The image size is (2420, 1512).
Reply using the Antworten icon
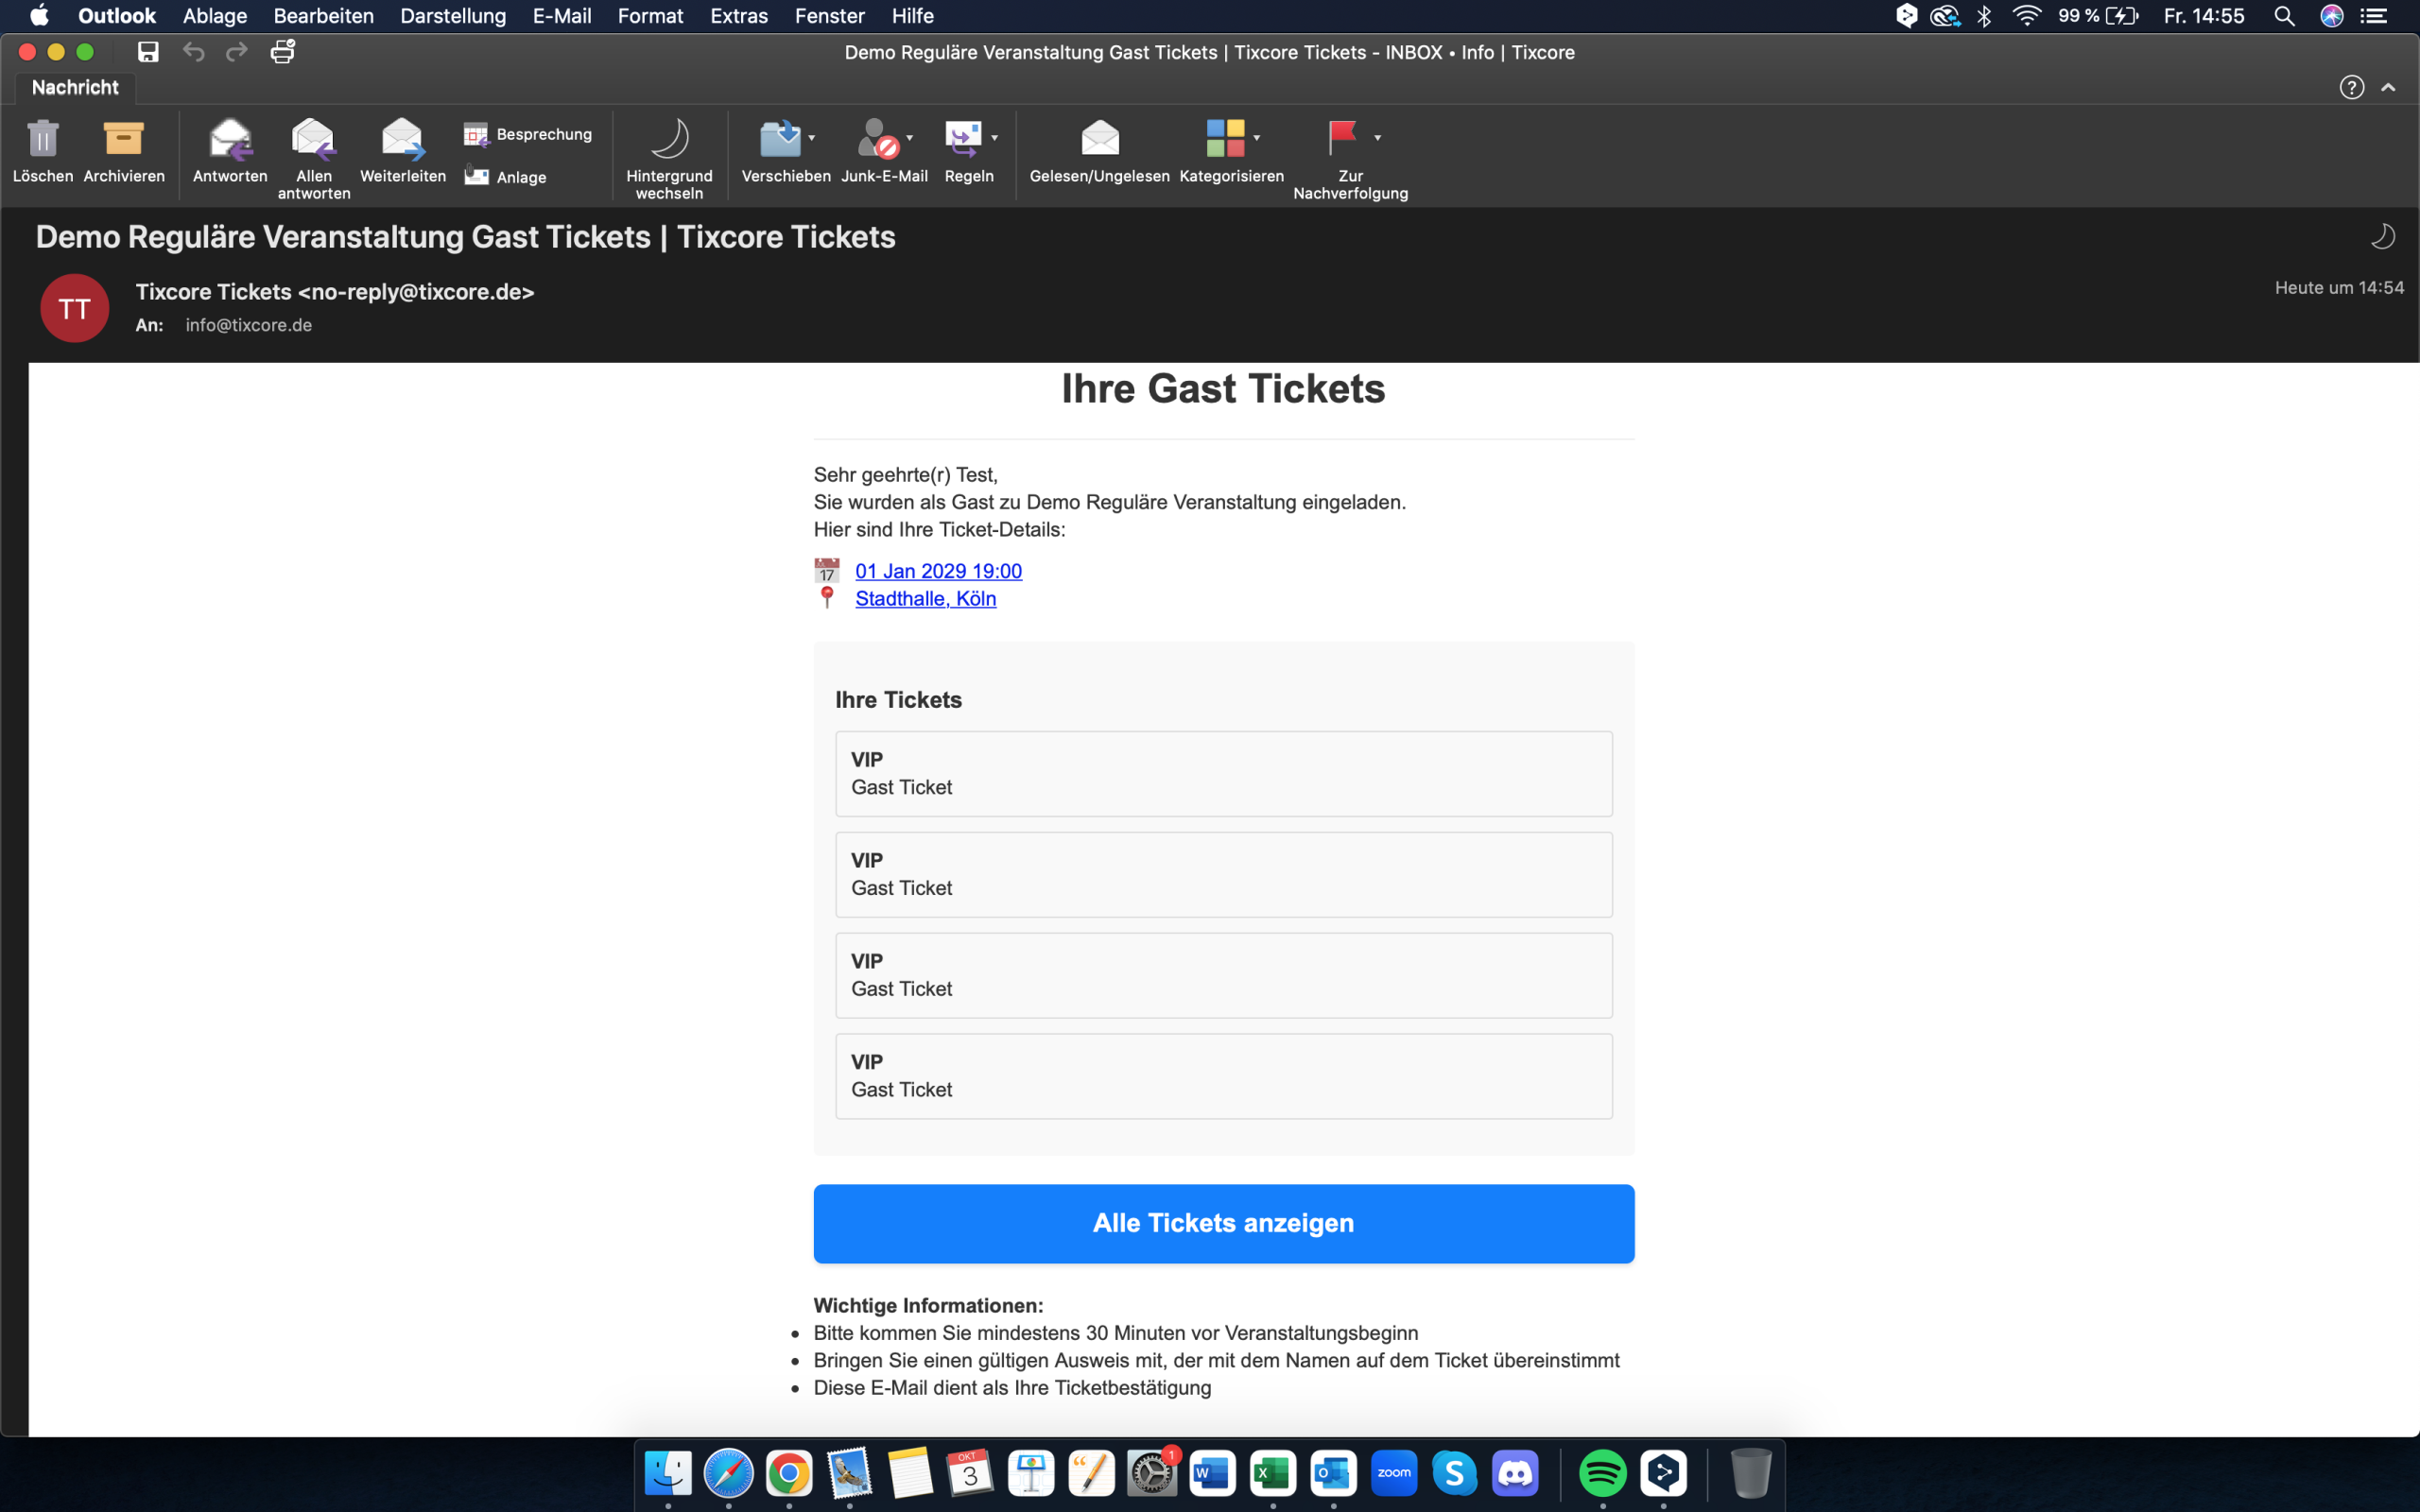click(x=230, y=138)
